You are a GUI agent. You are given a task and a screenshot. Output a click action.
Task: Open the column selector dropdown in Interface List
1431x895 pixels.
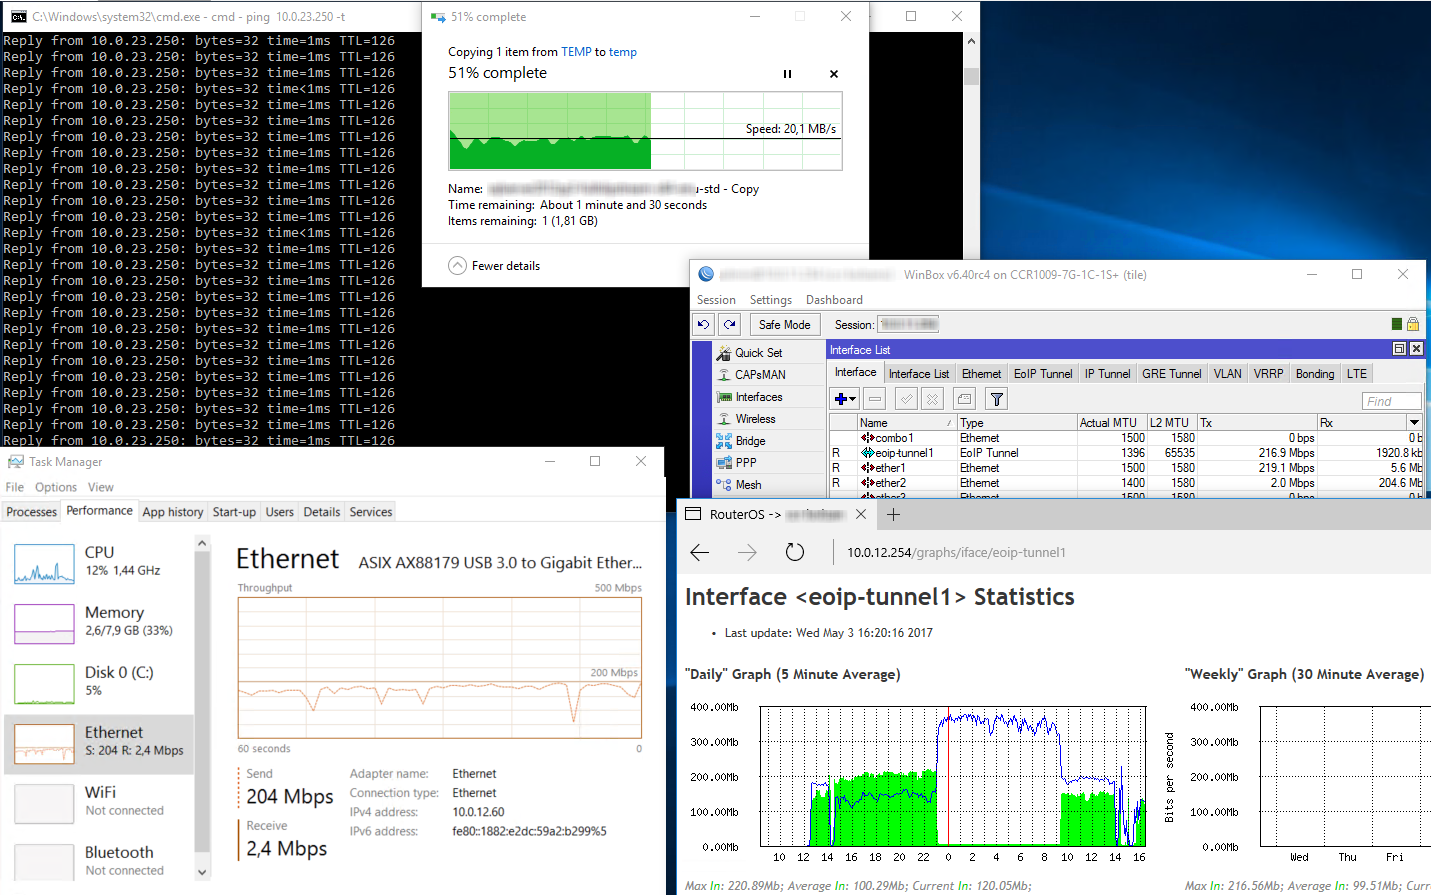(x=1415, y=423)
